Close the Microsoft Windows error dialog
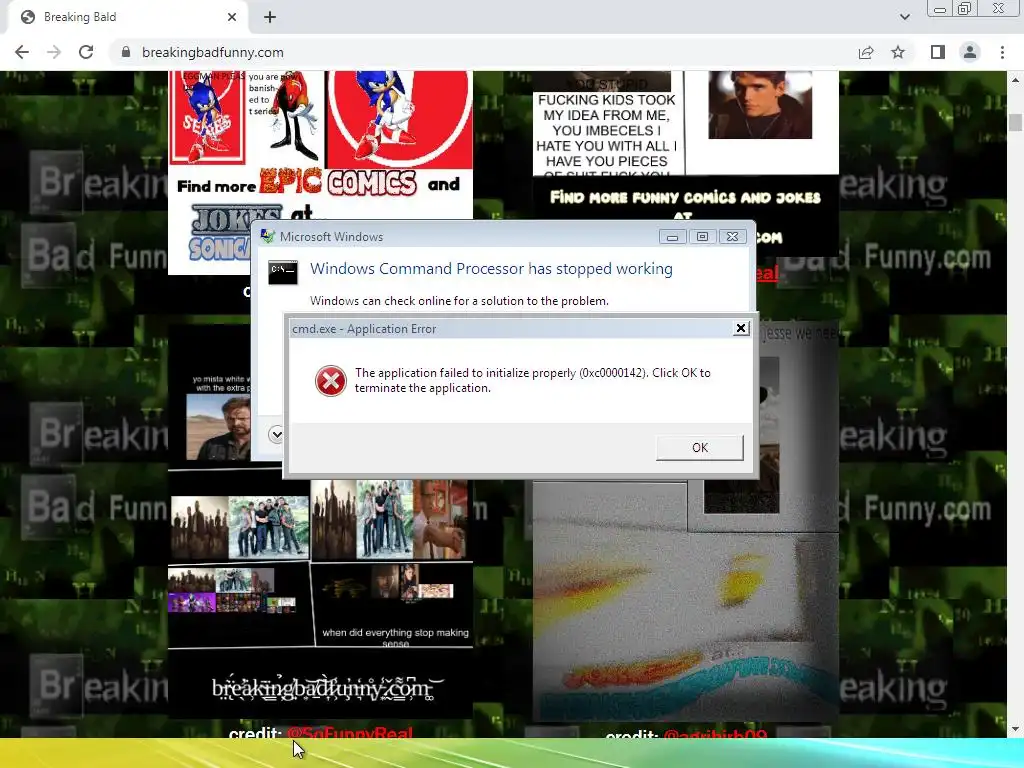 click(733, 236)
